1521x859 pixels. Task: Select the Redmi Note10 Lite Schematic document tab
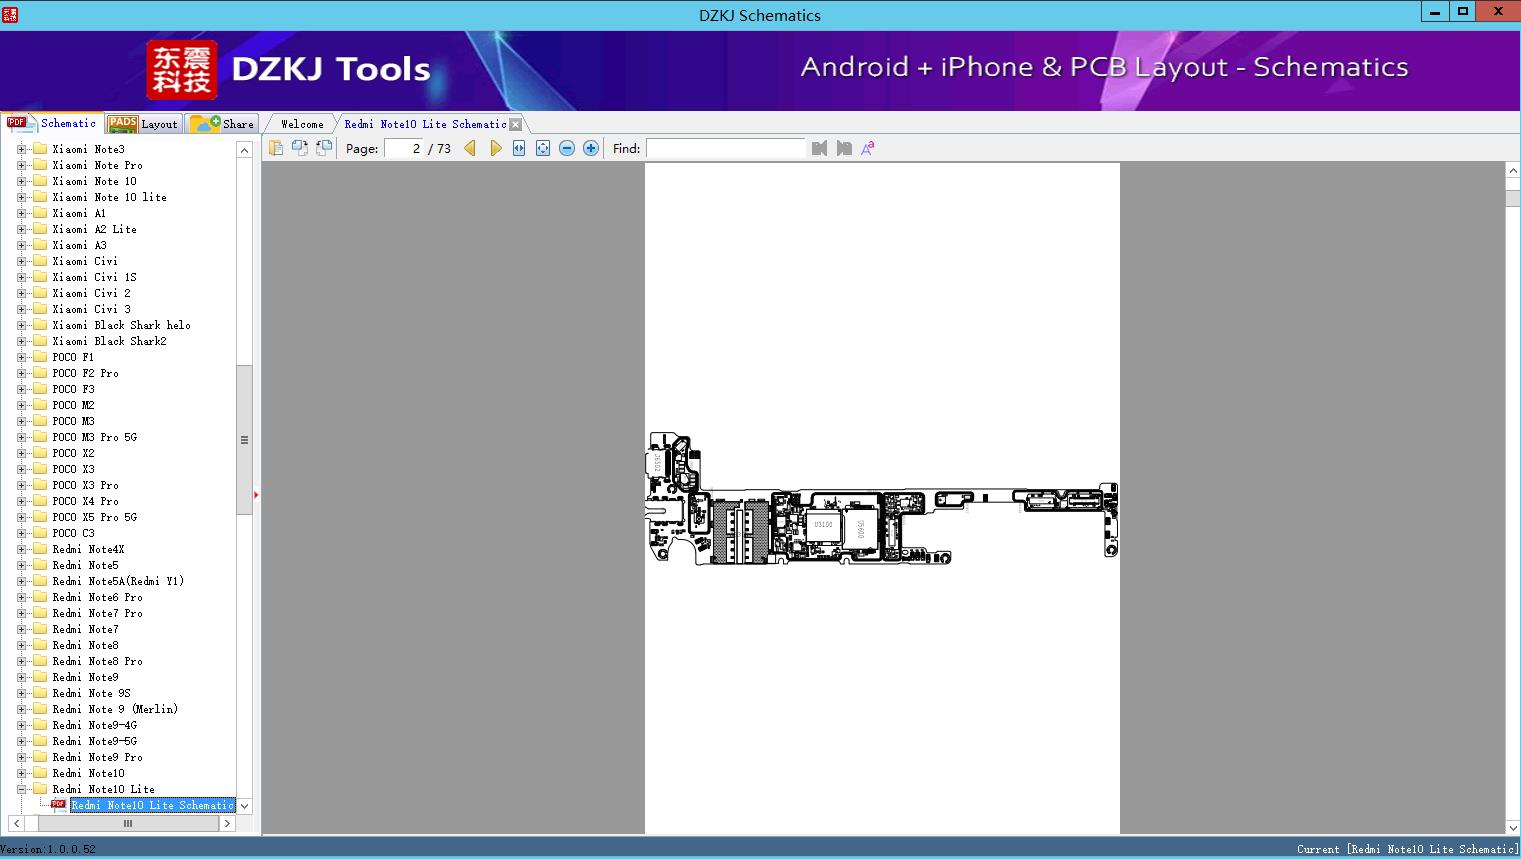(x=425, y=124)
